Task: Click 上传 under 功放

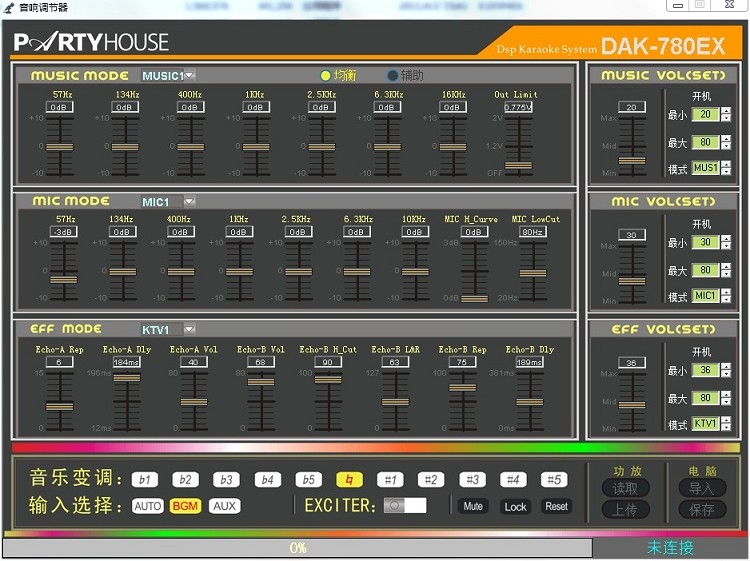Action: (x=625, y=510)
